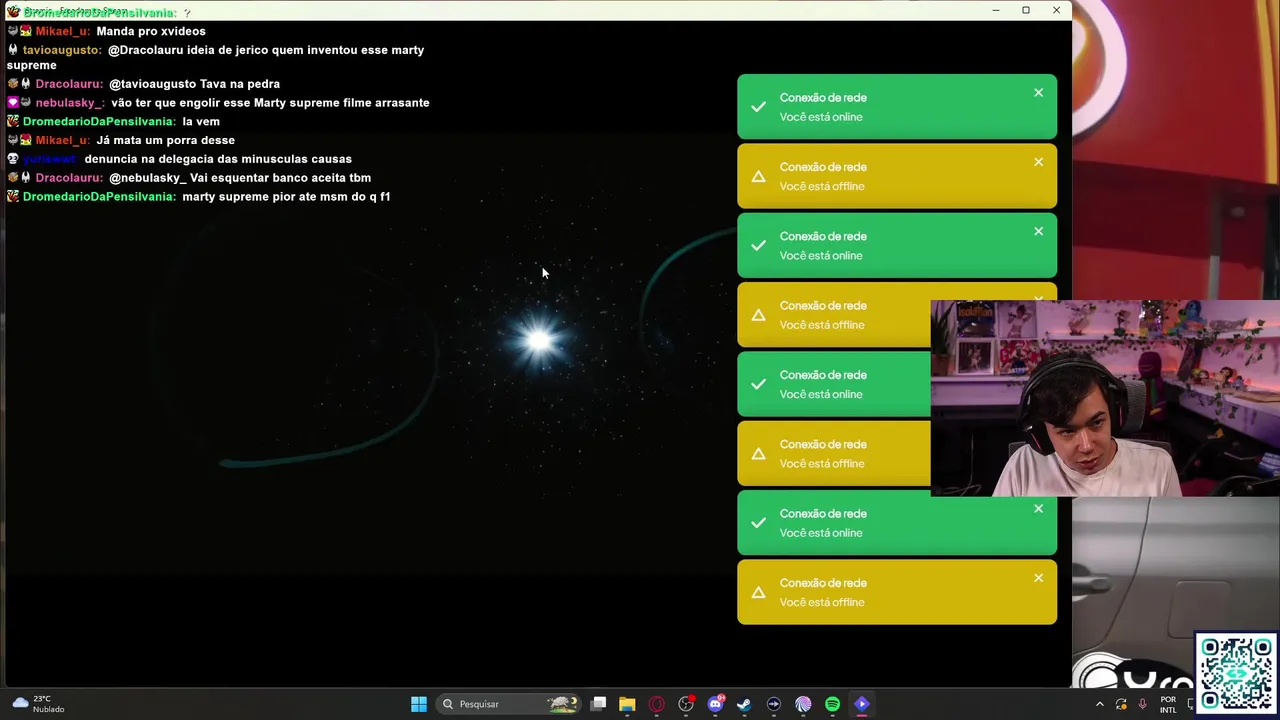The width and height of the screenshot is (1280, 720).
Task: Click checkmark icon in third online notification
Action: coord(758,384)
